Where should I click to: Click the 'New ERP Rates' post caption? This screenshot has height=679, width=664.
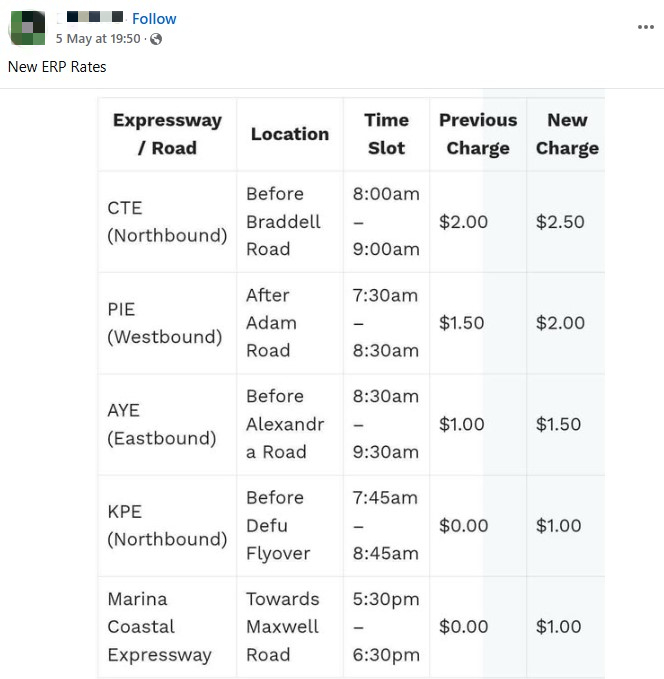click(x=57, y=67)
